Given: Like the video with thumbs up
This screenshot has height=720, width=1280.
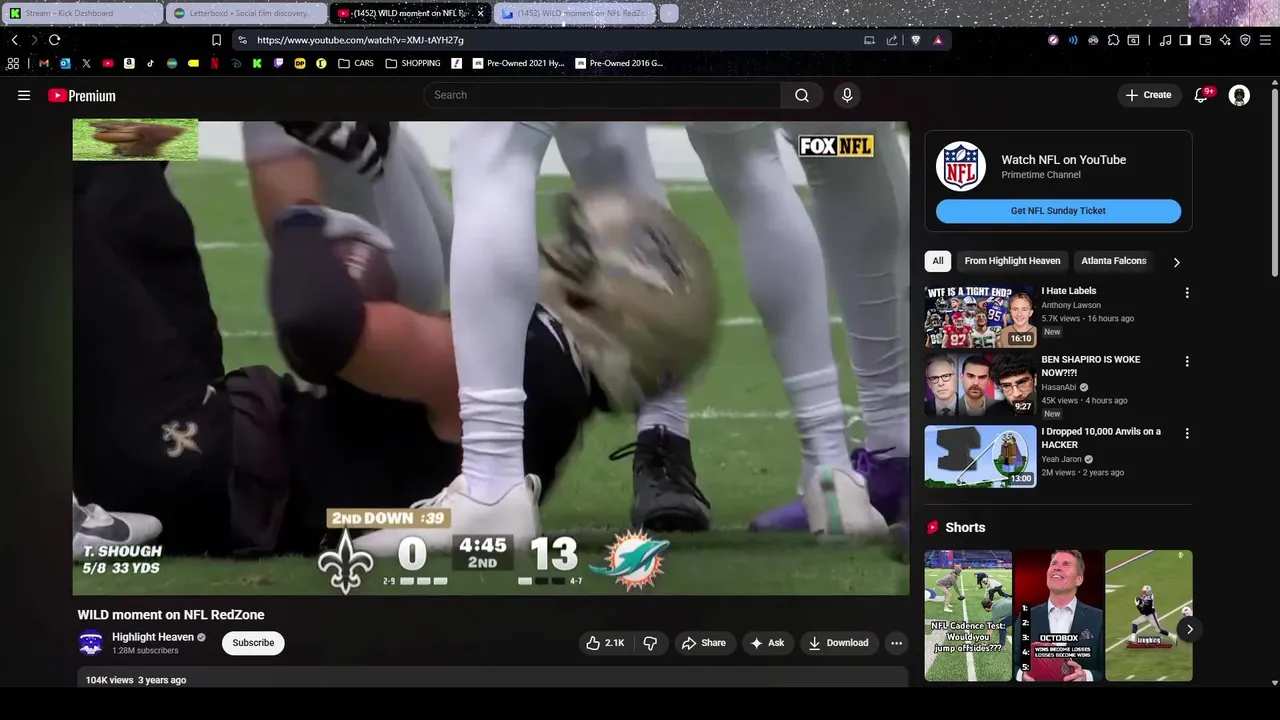Looking at the screenshot, I should [x=605, y=643].
